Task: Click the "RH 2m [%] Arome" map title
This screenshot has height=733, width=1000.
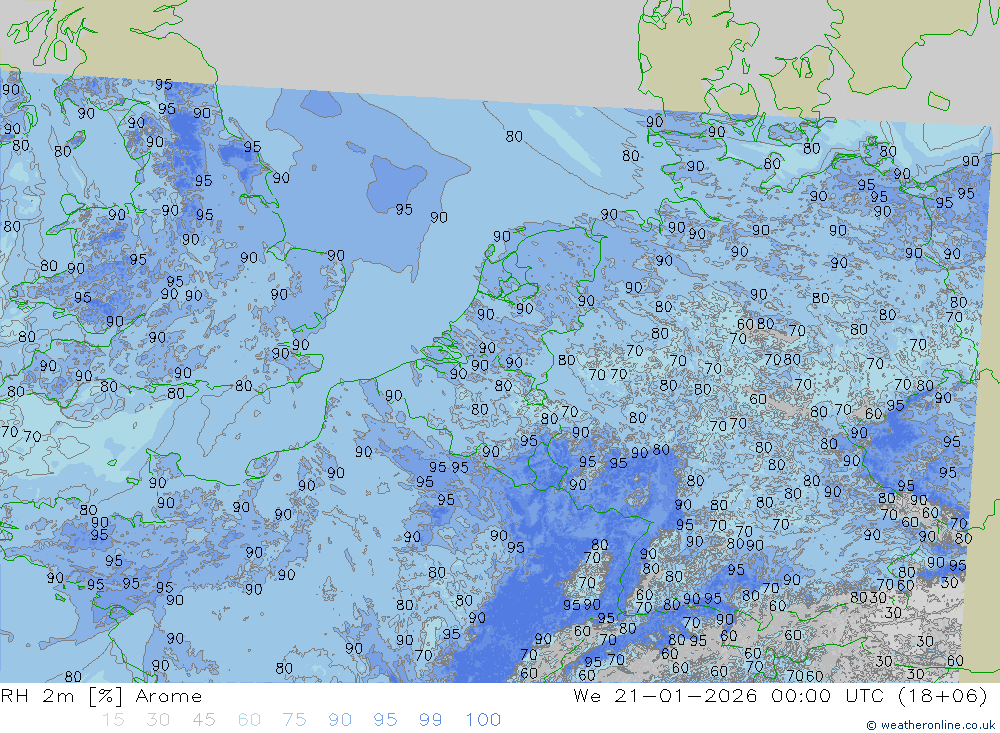Action: 101,696
